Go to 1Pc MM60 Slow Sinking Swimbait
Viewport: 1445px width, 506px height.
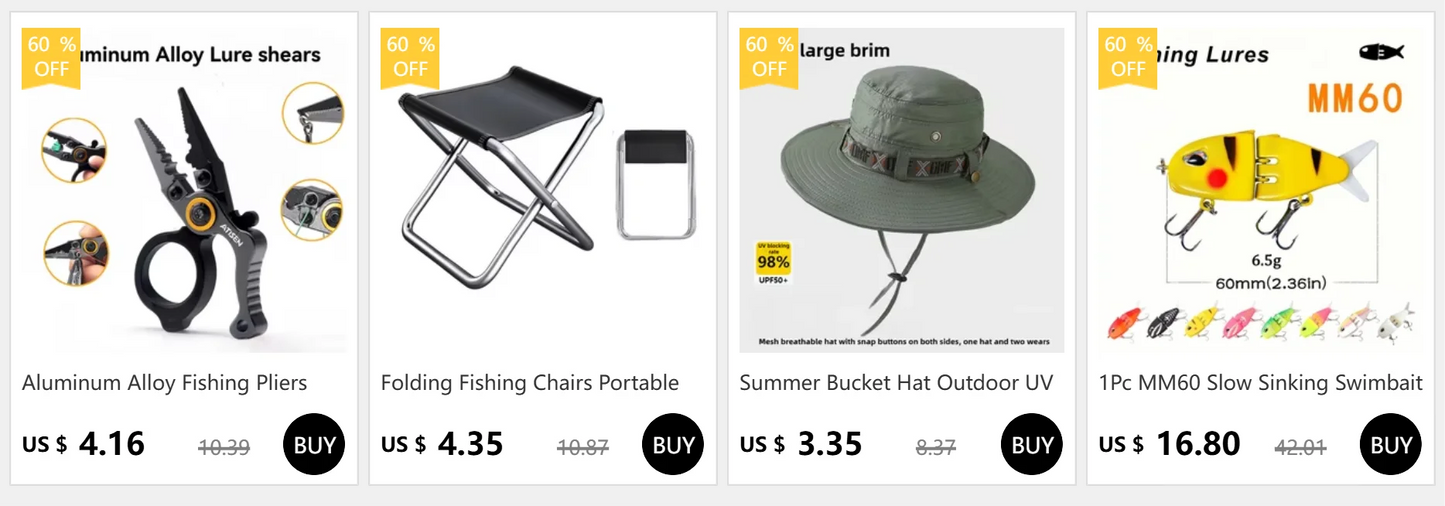point(1260,383)
